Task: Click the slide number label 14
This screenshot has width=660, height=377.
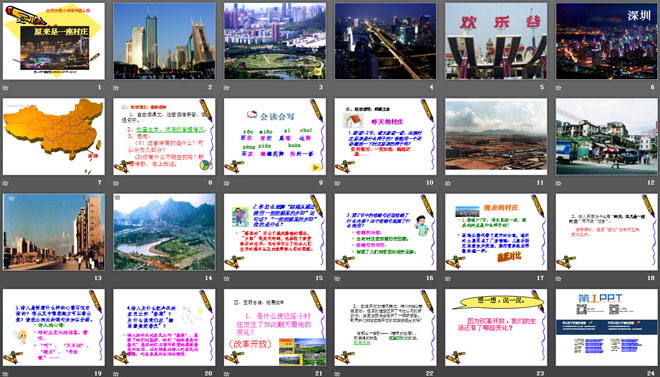Action: [x=209, y=278]
